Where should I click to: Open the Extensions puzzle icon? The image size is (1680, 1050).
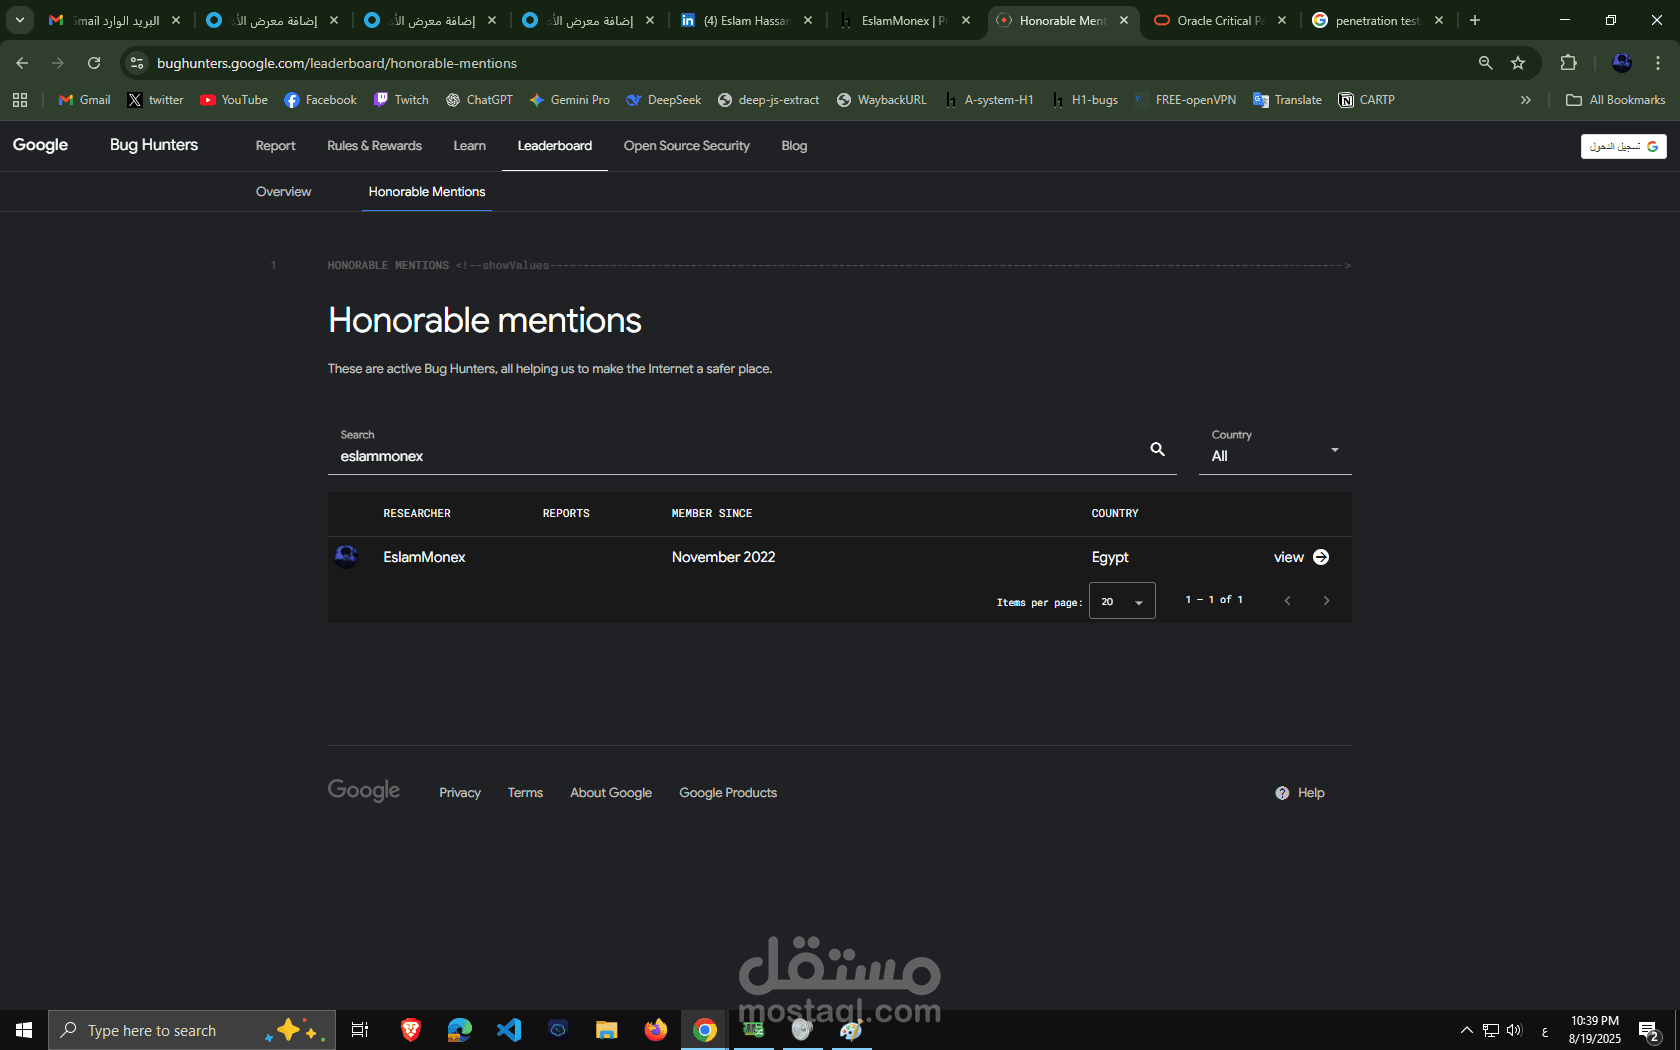[1568, 63]
